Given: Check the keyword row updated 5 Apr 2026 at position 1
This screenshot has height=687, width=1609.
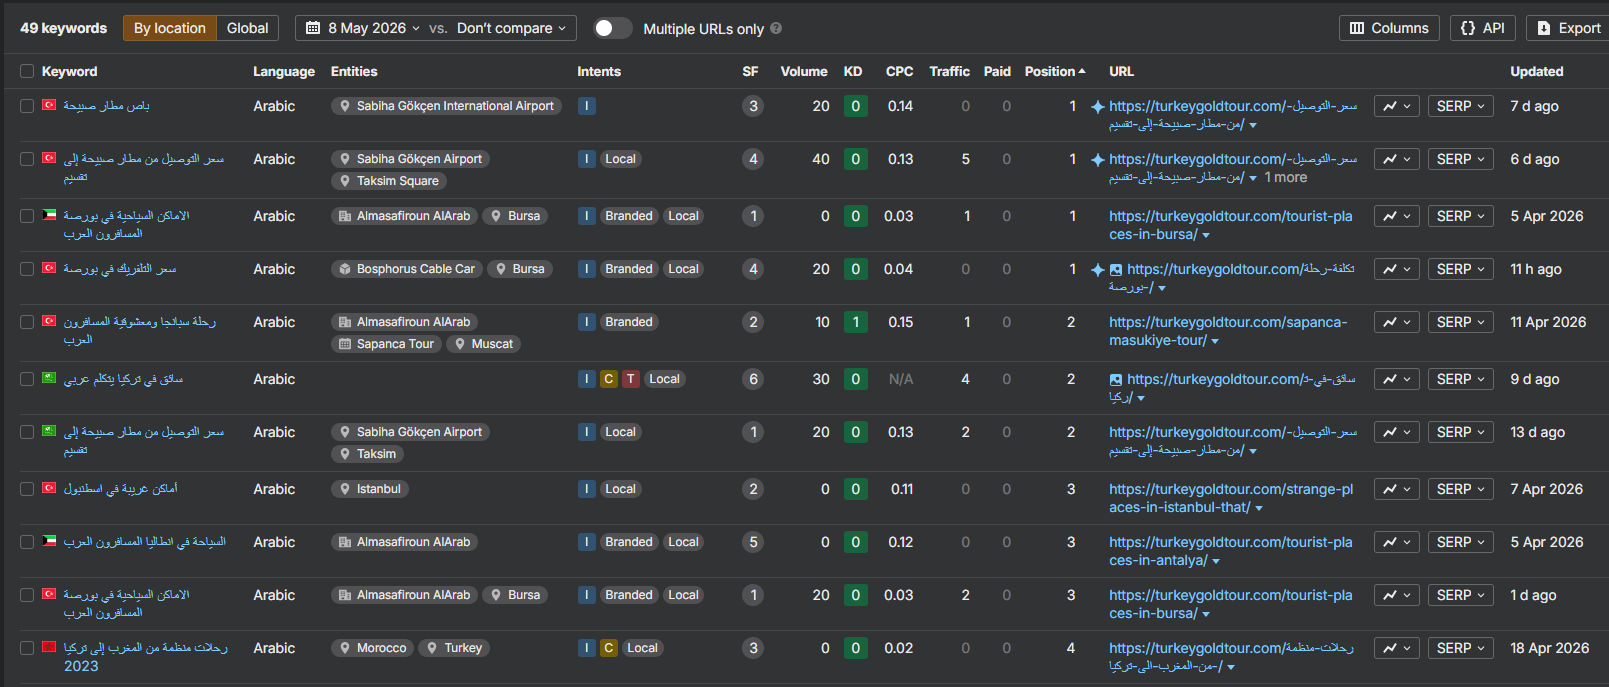Looking at the screenshot, I should coord(27,216).
